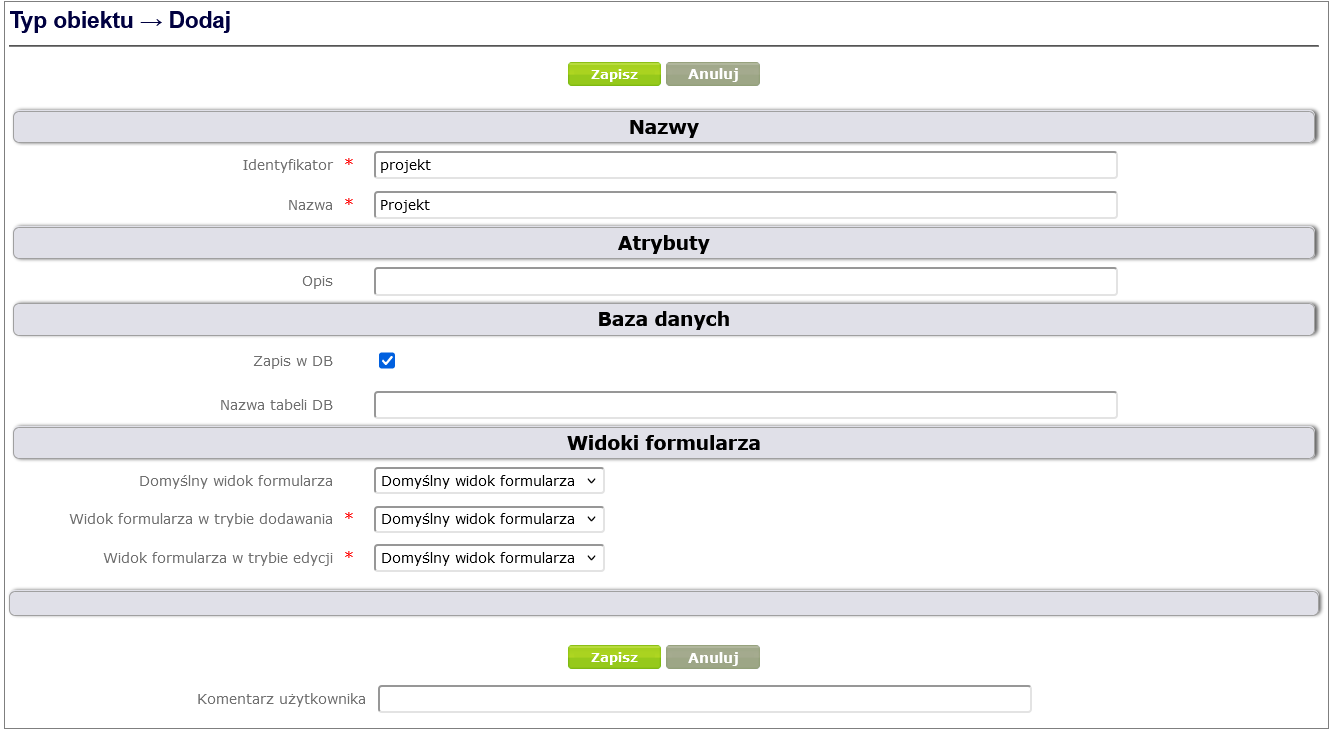Select the Opis text field

[745, 282]
